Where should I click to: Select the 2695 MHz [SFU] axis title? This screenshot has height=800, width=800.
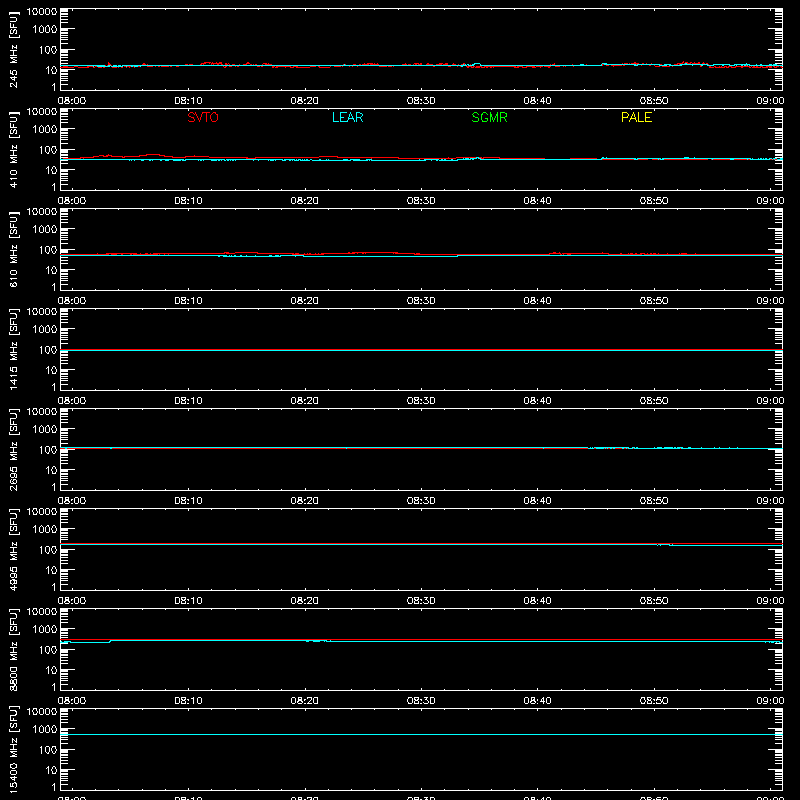[13, 449]
